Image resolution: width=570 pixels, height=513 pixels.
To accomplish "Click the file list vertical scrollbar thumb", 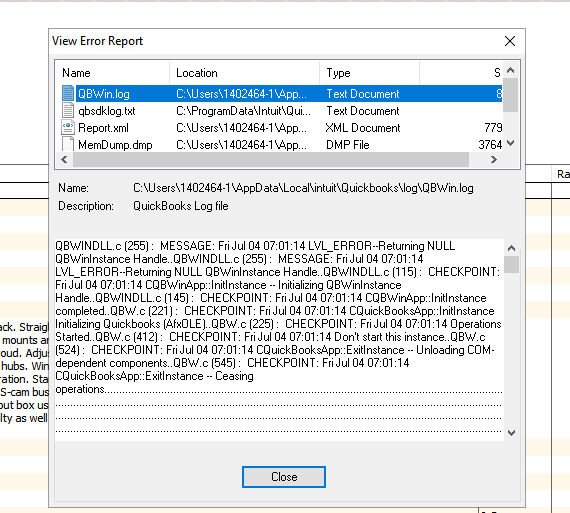I will point(511,95).
